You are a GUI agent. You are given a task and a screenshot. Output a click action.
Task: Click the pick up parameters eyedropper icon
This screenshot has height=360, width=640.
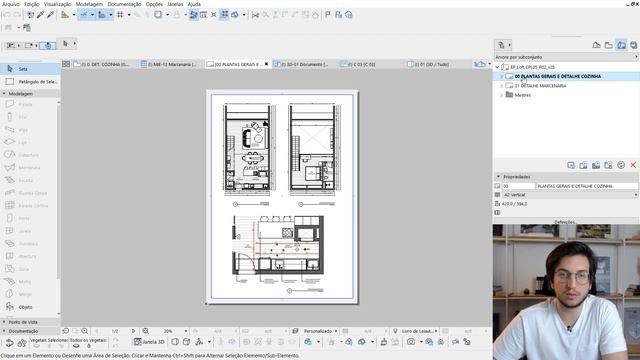click(40, 15)
